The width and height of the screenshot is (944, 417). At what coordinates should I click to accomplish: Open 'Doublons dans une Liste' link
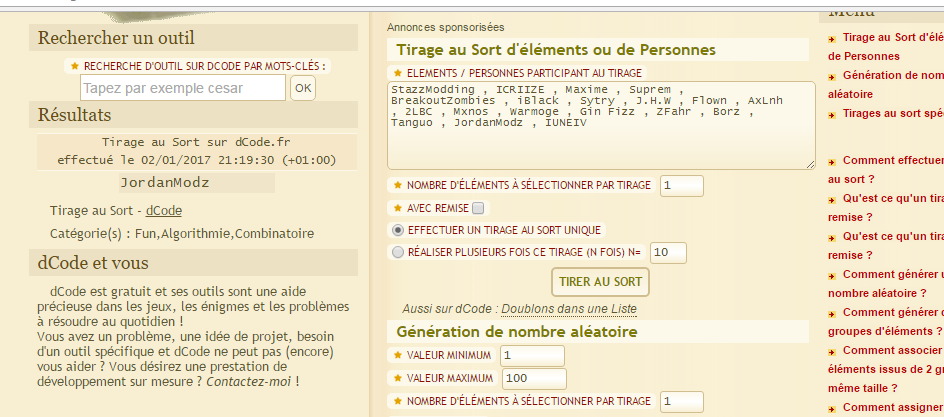pos(569,309)
